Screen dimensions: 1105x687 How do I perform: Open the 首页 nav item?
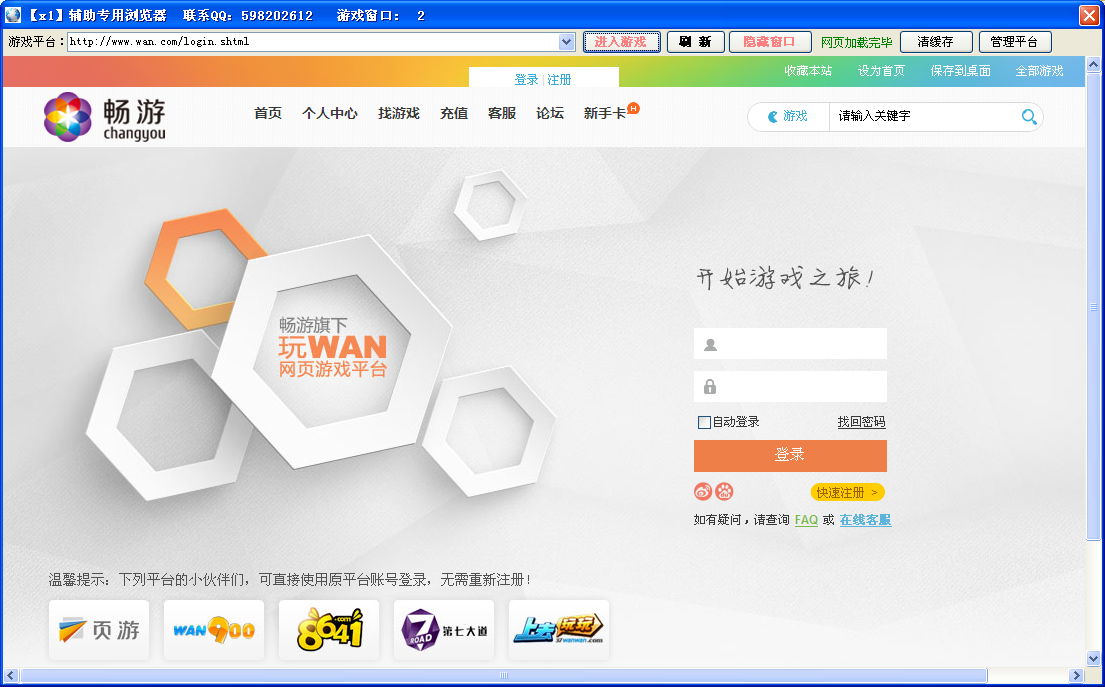[268, 113]
